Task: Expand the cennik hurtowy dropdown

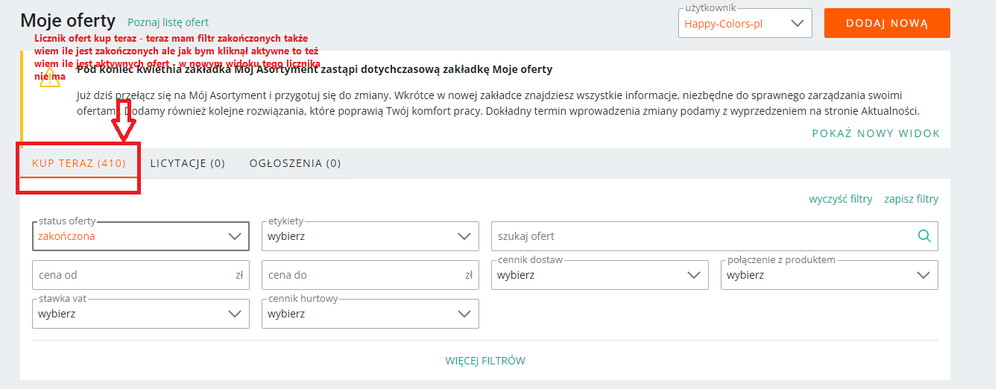Action: (370, 314)
